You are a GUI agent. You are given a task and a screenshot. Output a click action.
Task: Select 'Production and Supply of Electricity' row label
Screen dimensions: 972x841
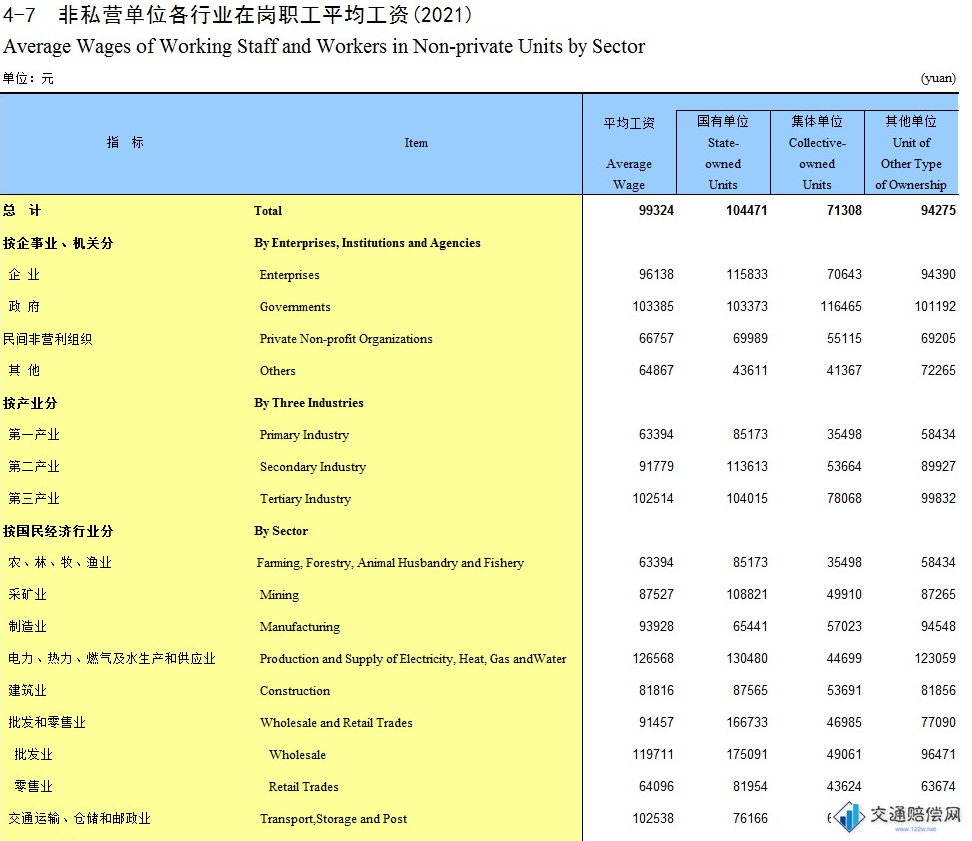tap(413, 659)
